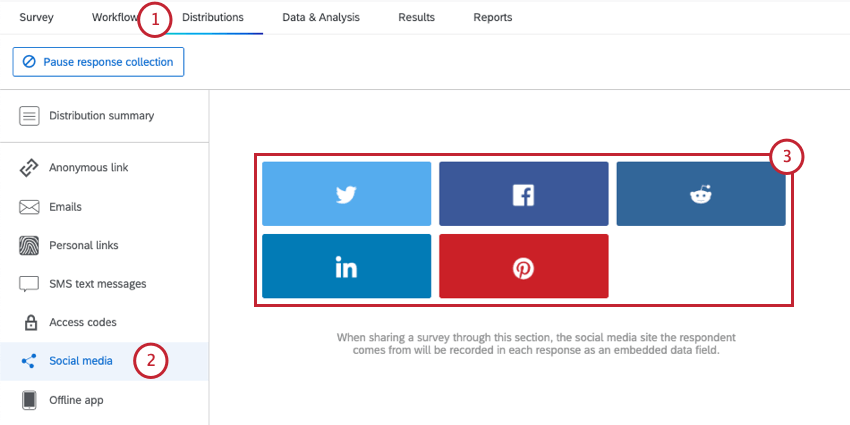
Task: Click the Distribution summary list icon
Action: click(x=29, y=116)
